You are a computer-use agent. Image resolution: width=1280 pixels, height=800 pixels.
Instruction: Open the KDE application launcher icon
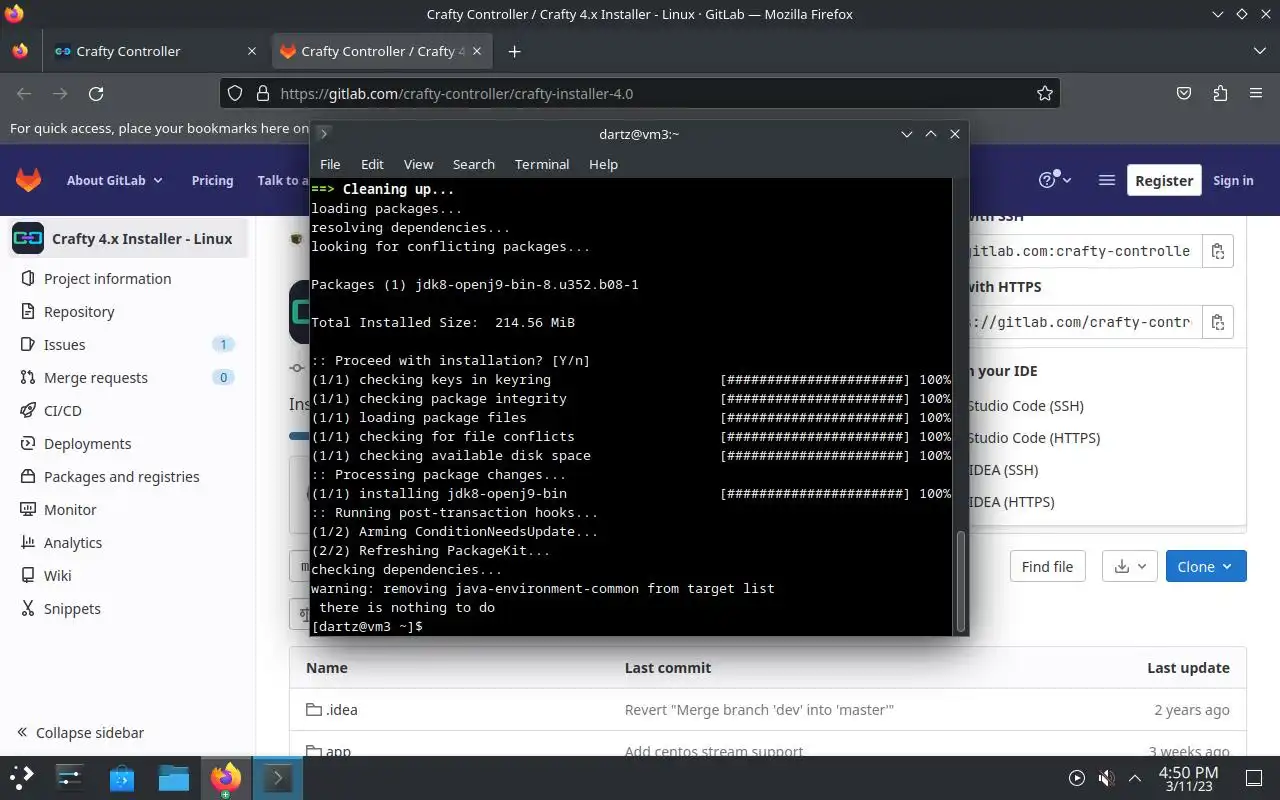point(22,777)
